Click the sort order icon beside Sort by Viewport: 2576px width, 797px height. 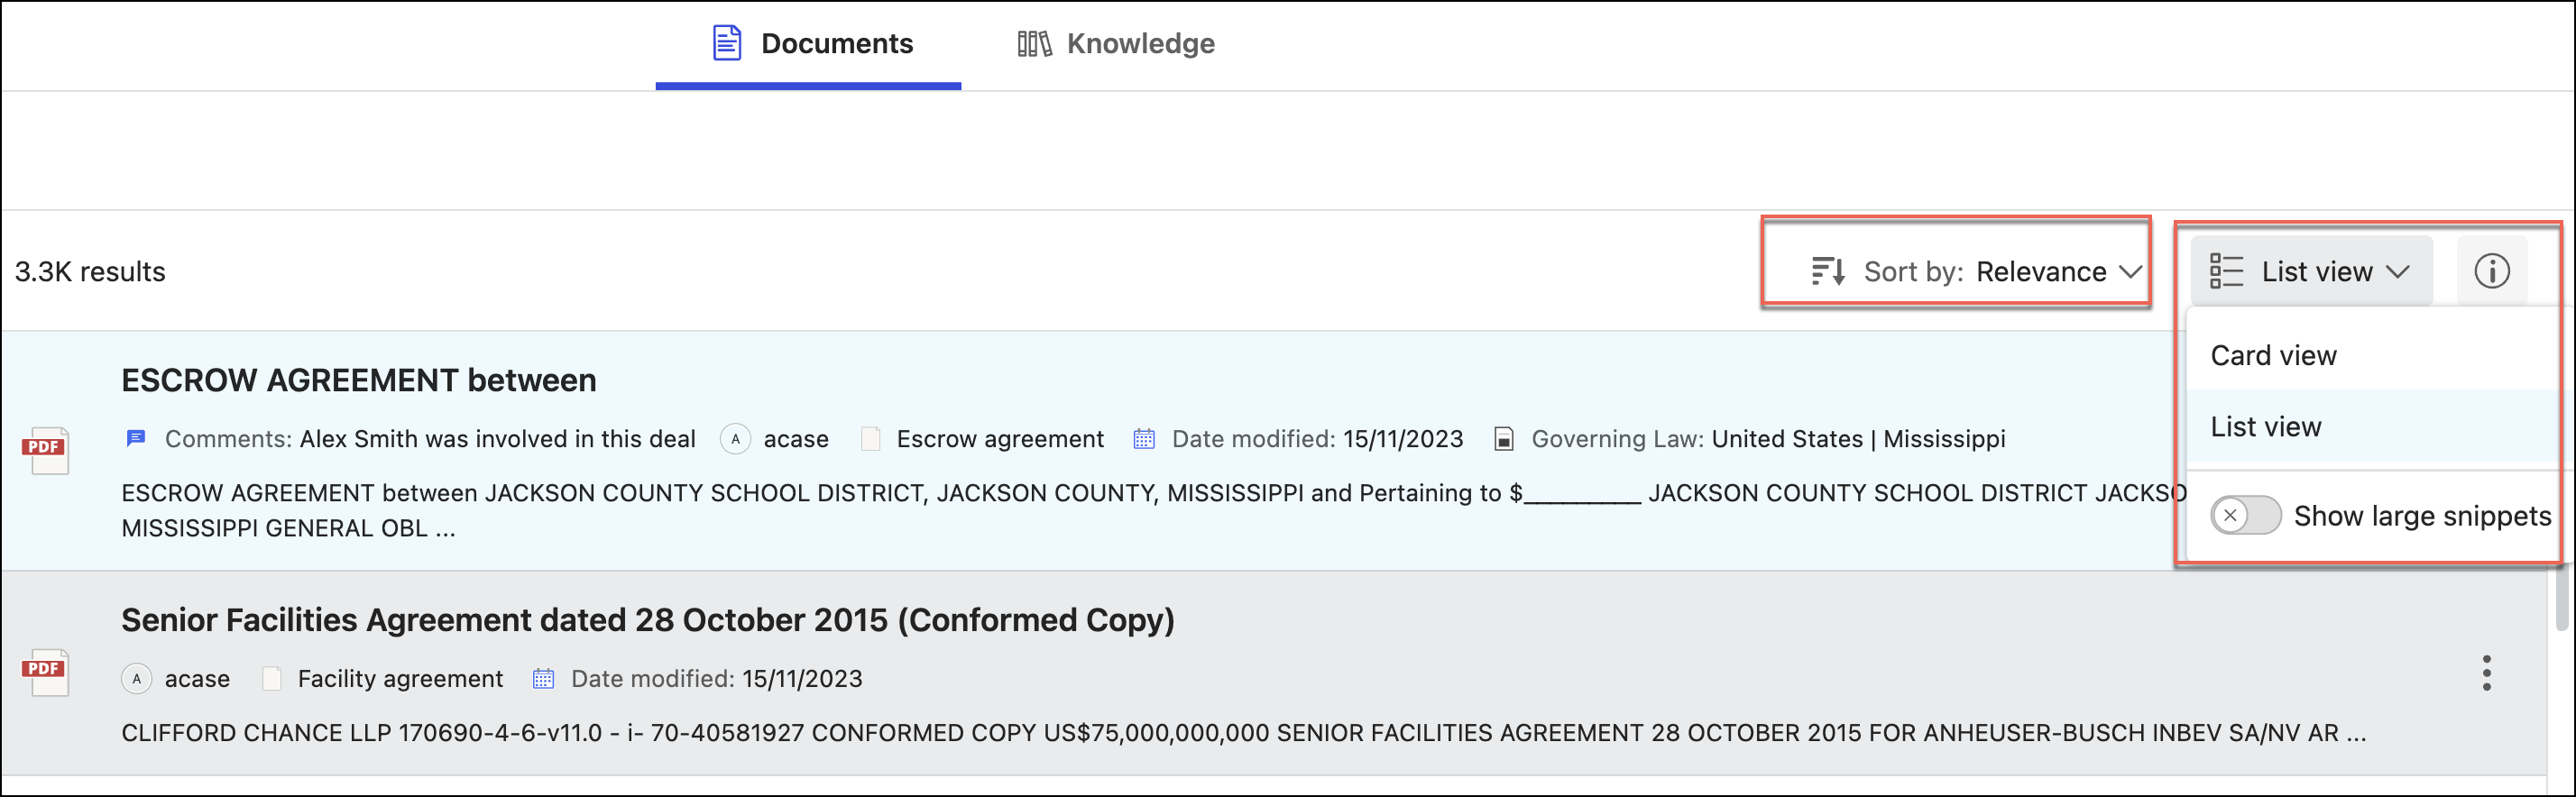click(1828, 271)
